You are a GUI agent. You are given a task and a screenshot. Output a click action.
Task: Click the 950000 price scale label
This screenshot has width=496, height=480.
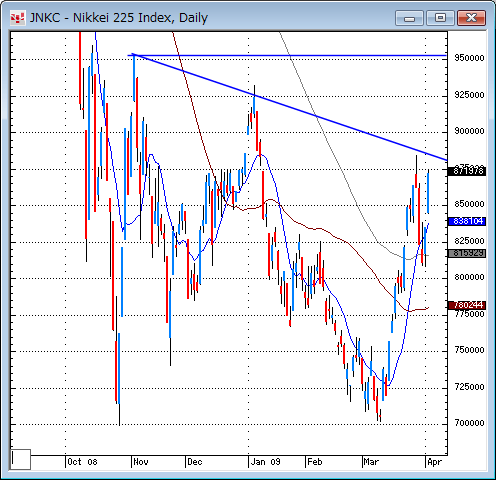[469, 58]
